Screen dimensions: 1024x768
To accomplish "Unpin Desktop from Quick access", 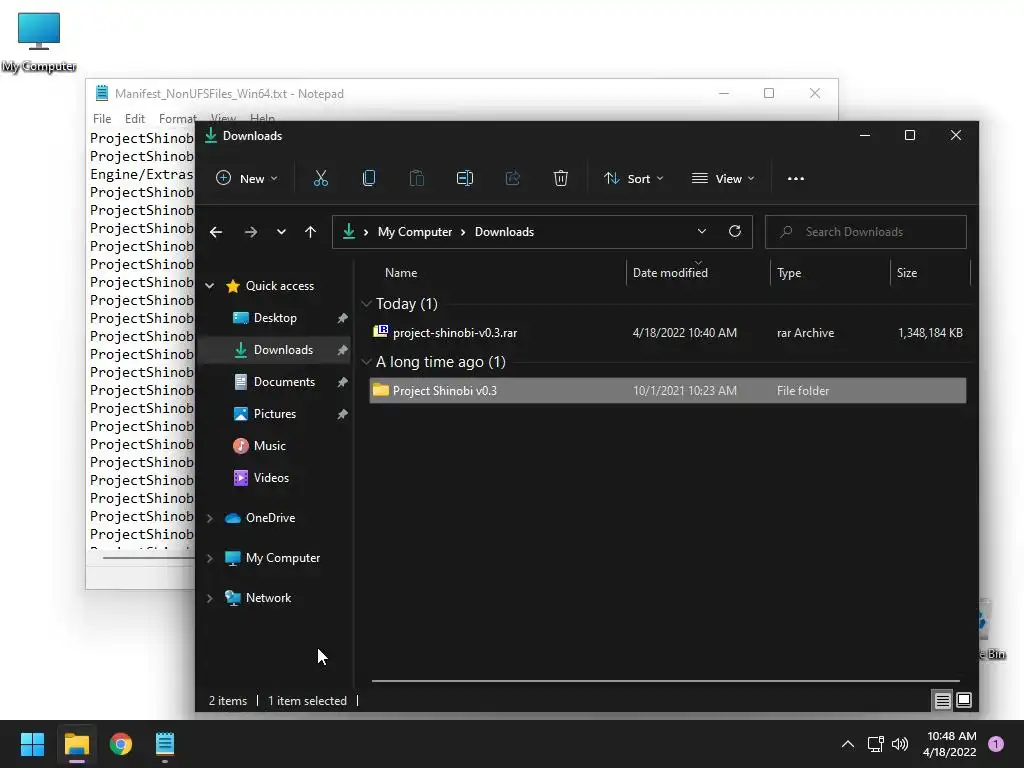I will click(342, 318).
